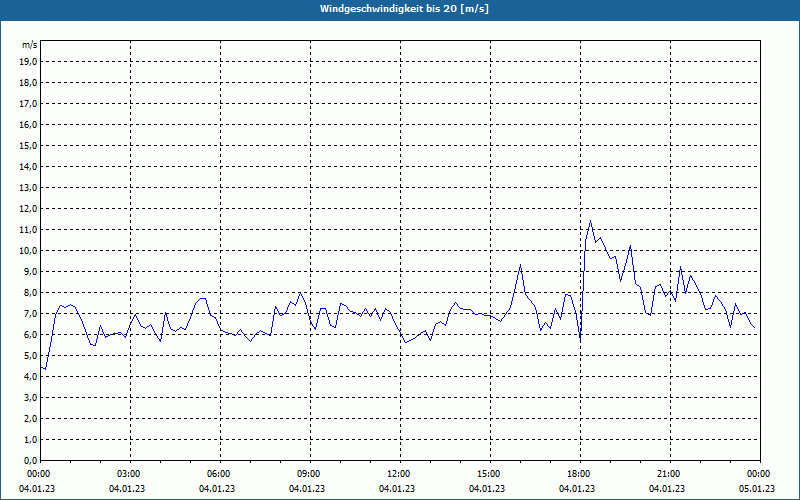The image size is (800, 500).
Task: Pick the '13,0' y-axis label
Action: (29, 187)
